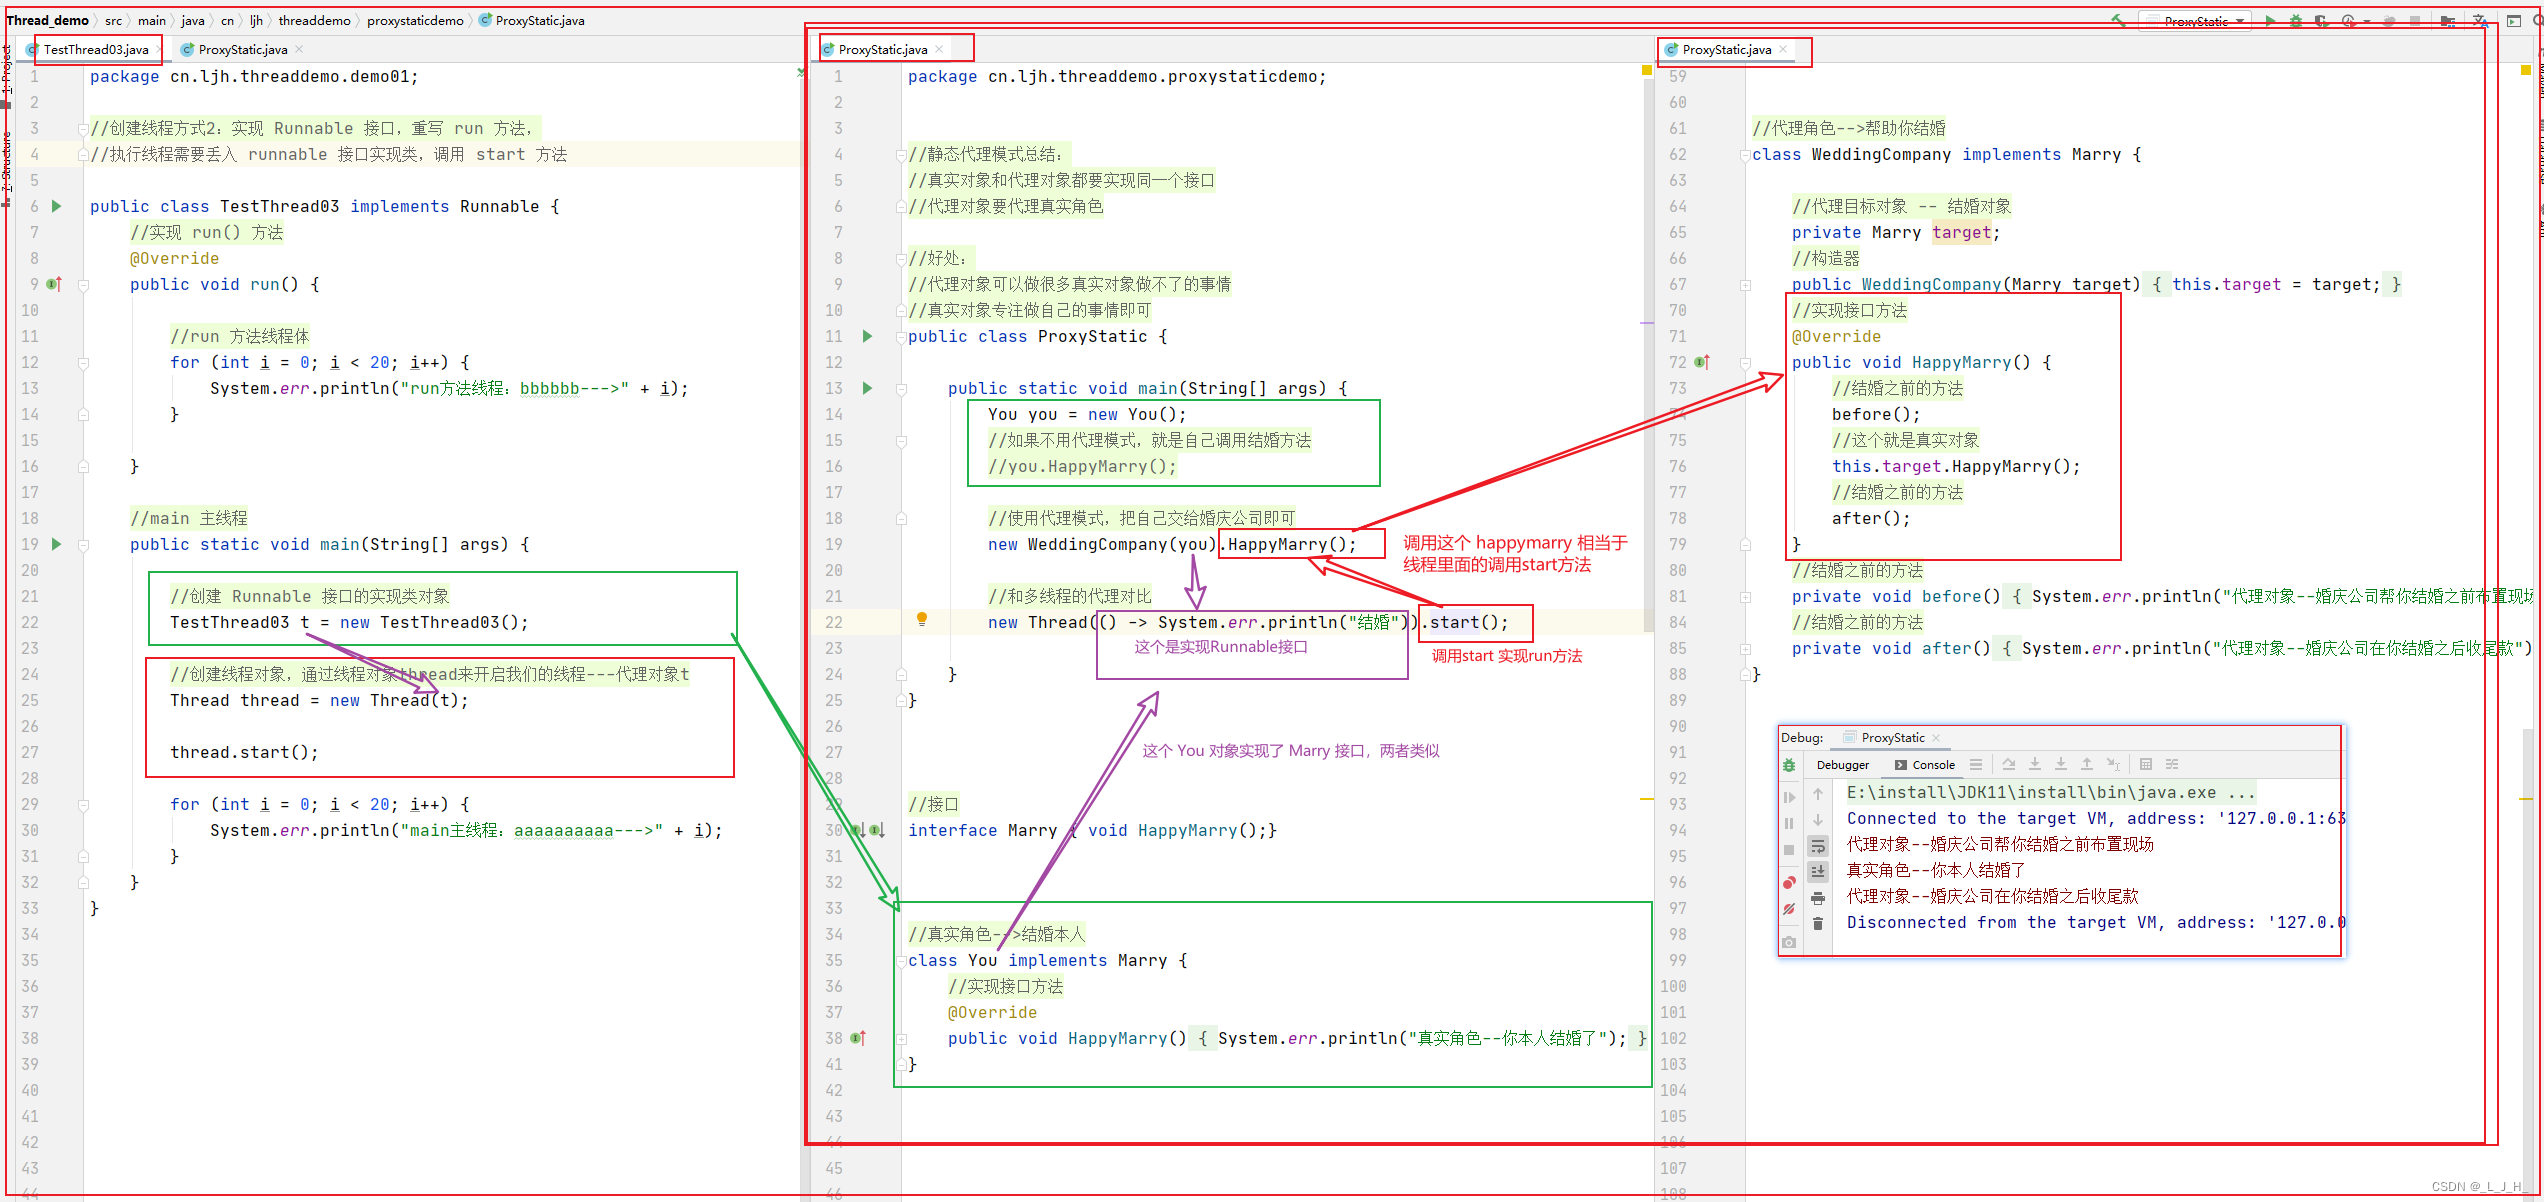Expand the folded WeddingCompany constructor at line 67
Image resolution: width=2544 pixels, height=1202 pixels.
click(x=1745, y=285)
